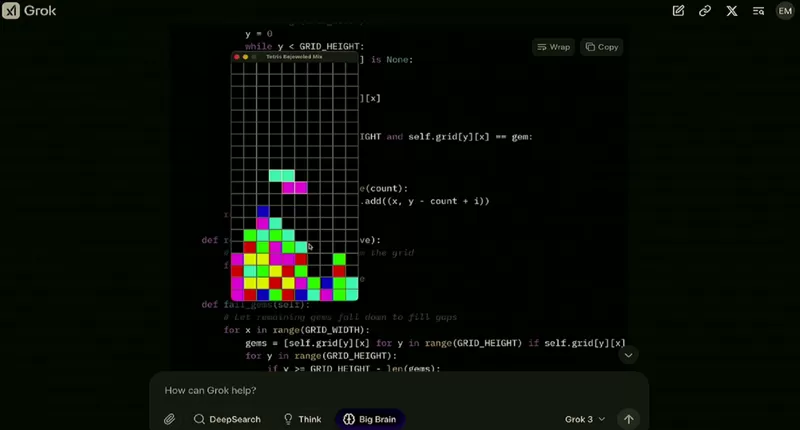800x430 pixels.
Task: Click the '.add((x, y - count + i))' text
Action: tap(426, 201)
